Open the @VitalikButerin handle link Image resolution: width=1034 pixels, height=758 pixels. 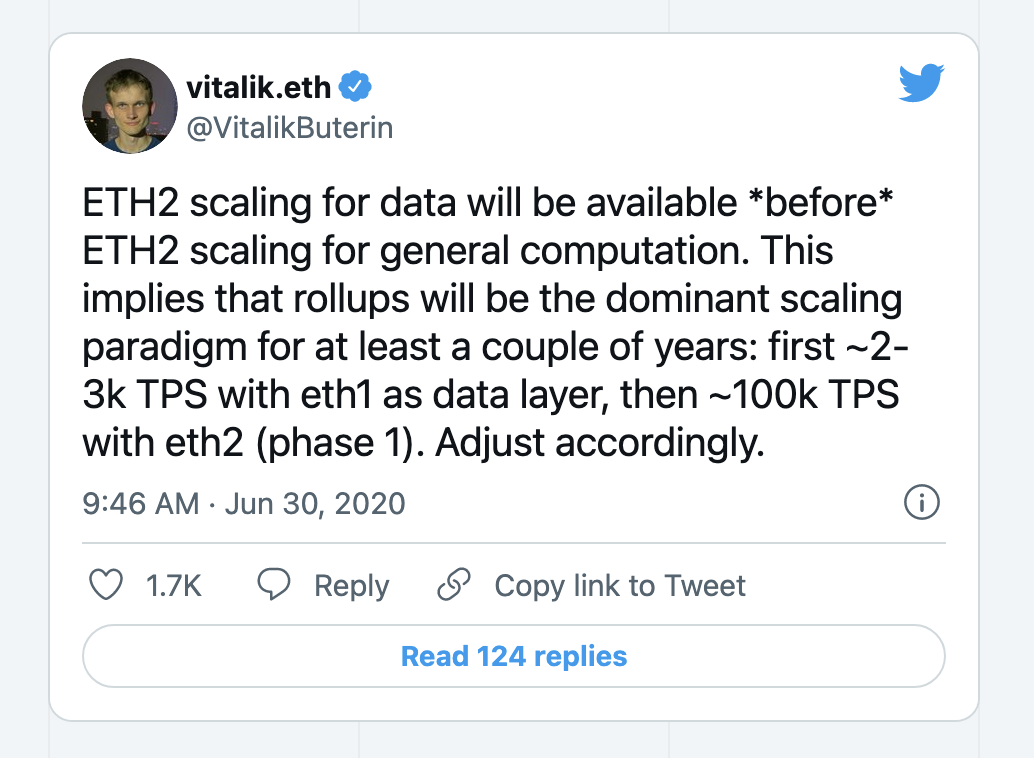pos(290,128)
